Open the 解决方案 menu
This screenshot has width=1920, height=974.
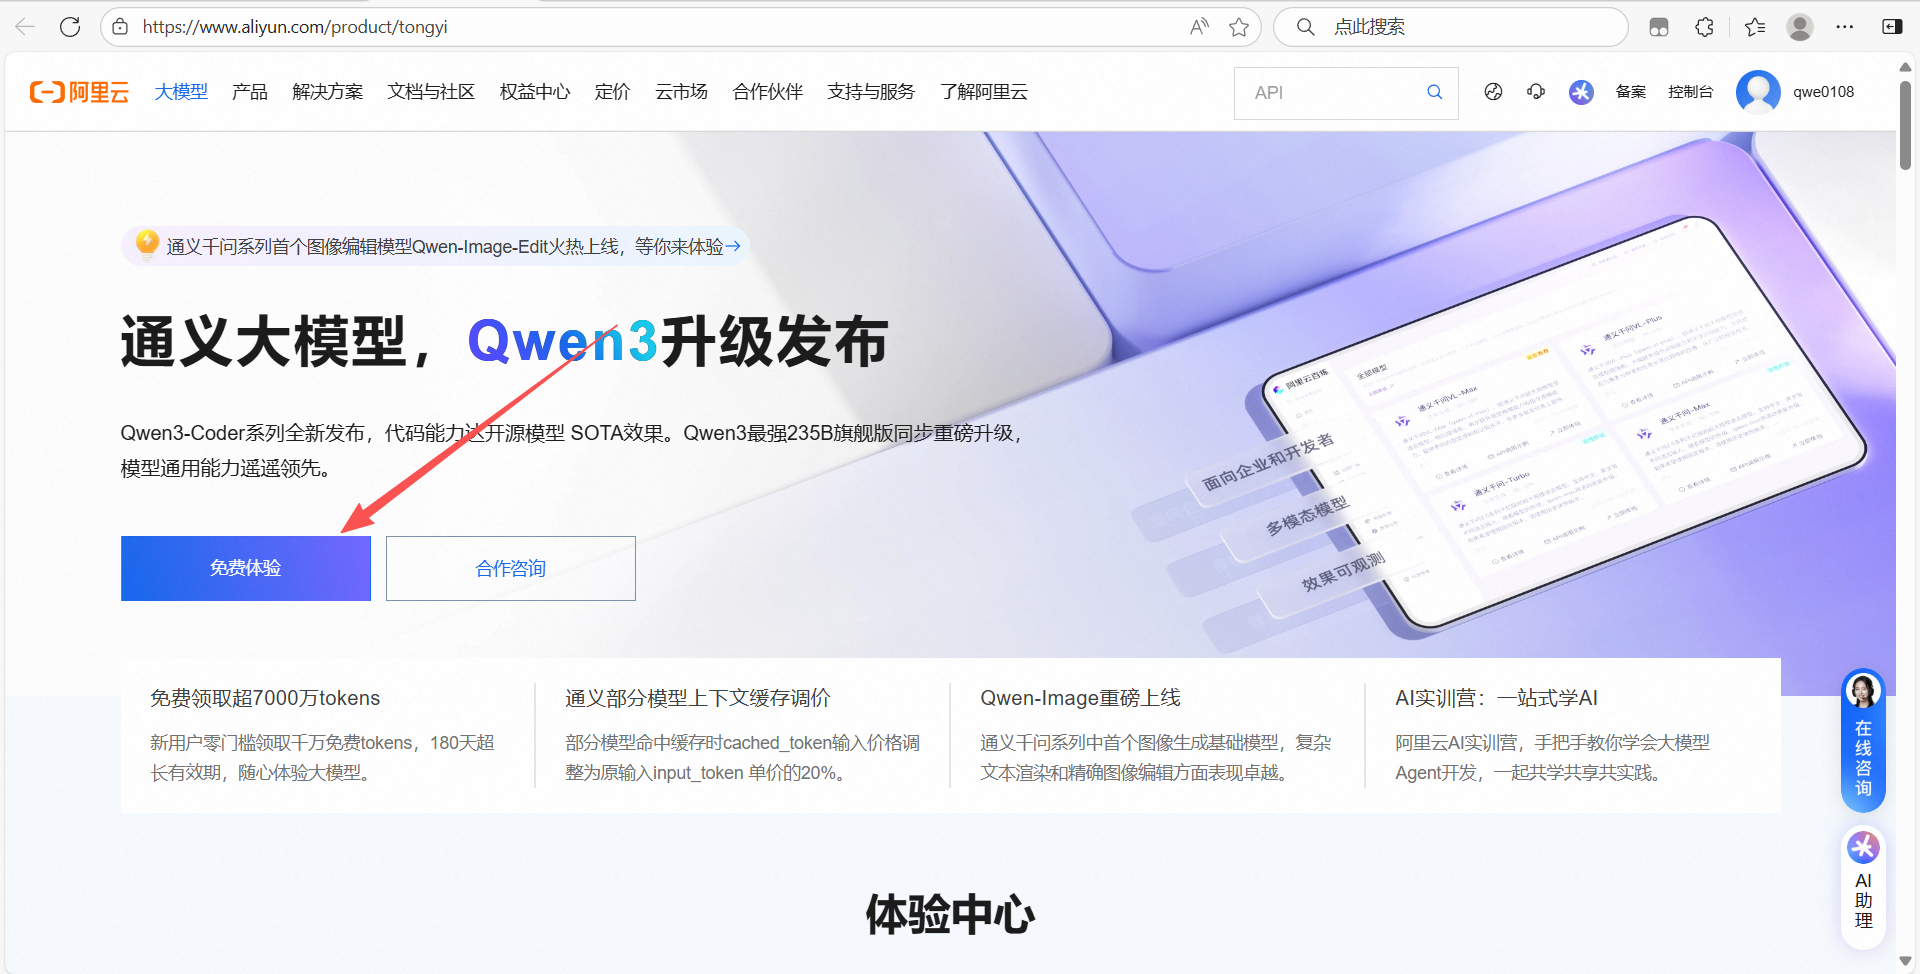click(x=328, y=92)
